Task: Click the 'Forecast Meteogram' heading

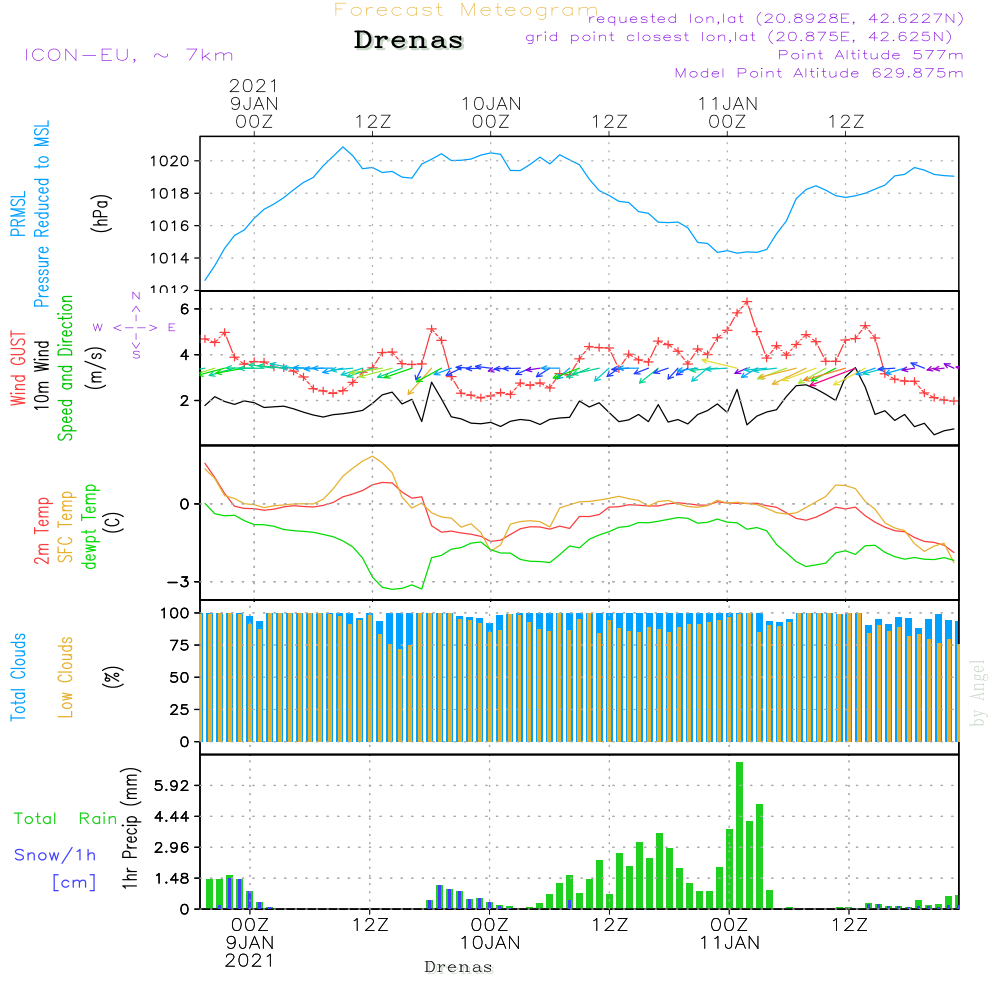Action: tap(466, 10)
